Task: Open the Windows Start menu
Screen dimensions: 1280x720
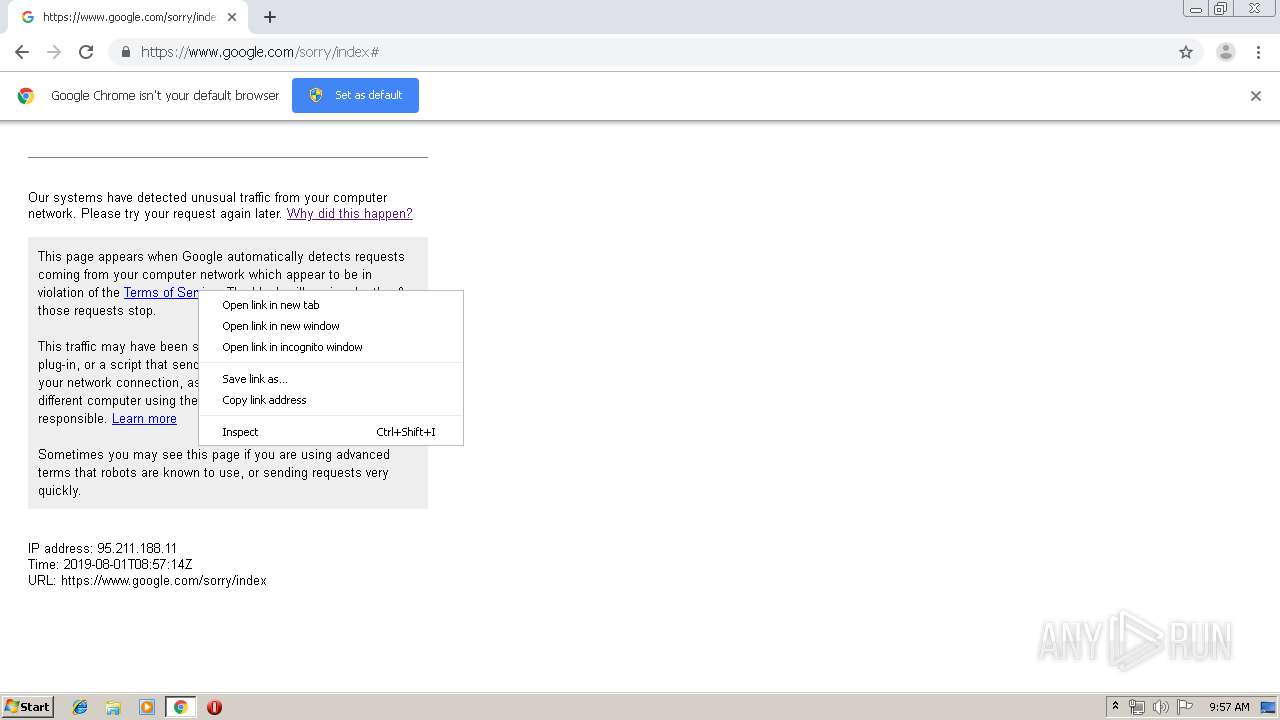Action: (x=28, y=707)
